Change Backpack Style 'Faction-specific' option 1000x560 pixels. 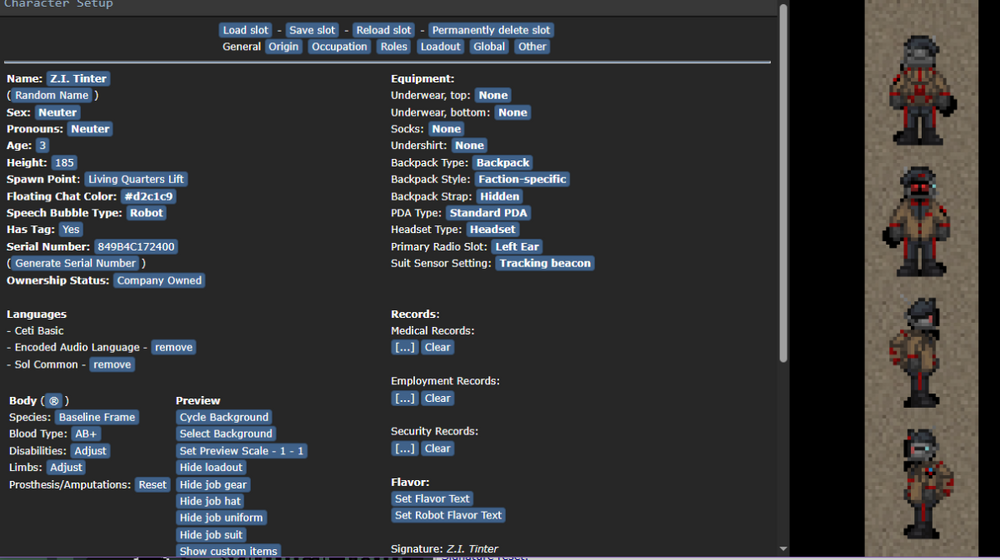522,179
